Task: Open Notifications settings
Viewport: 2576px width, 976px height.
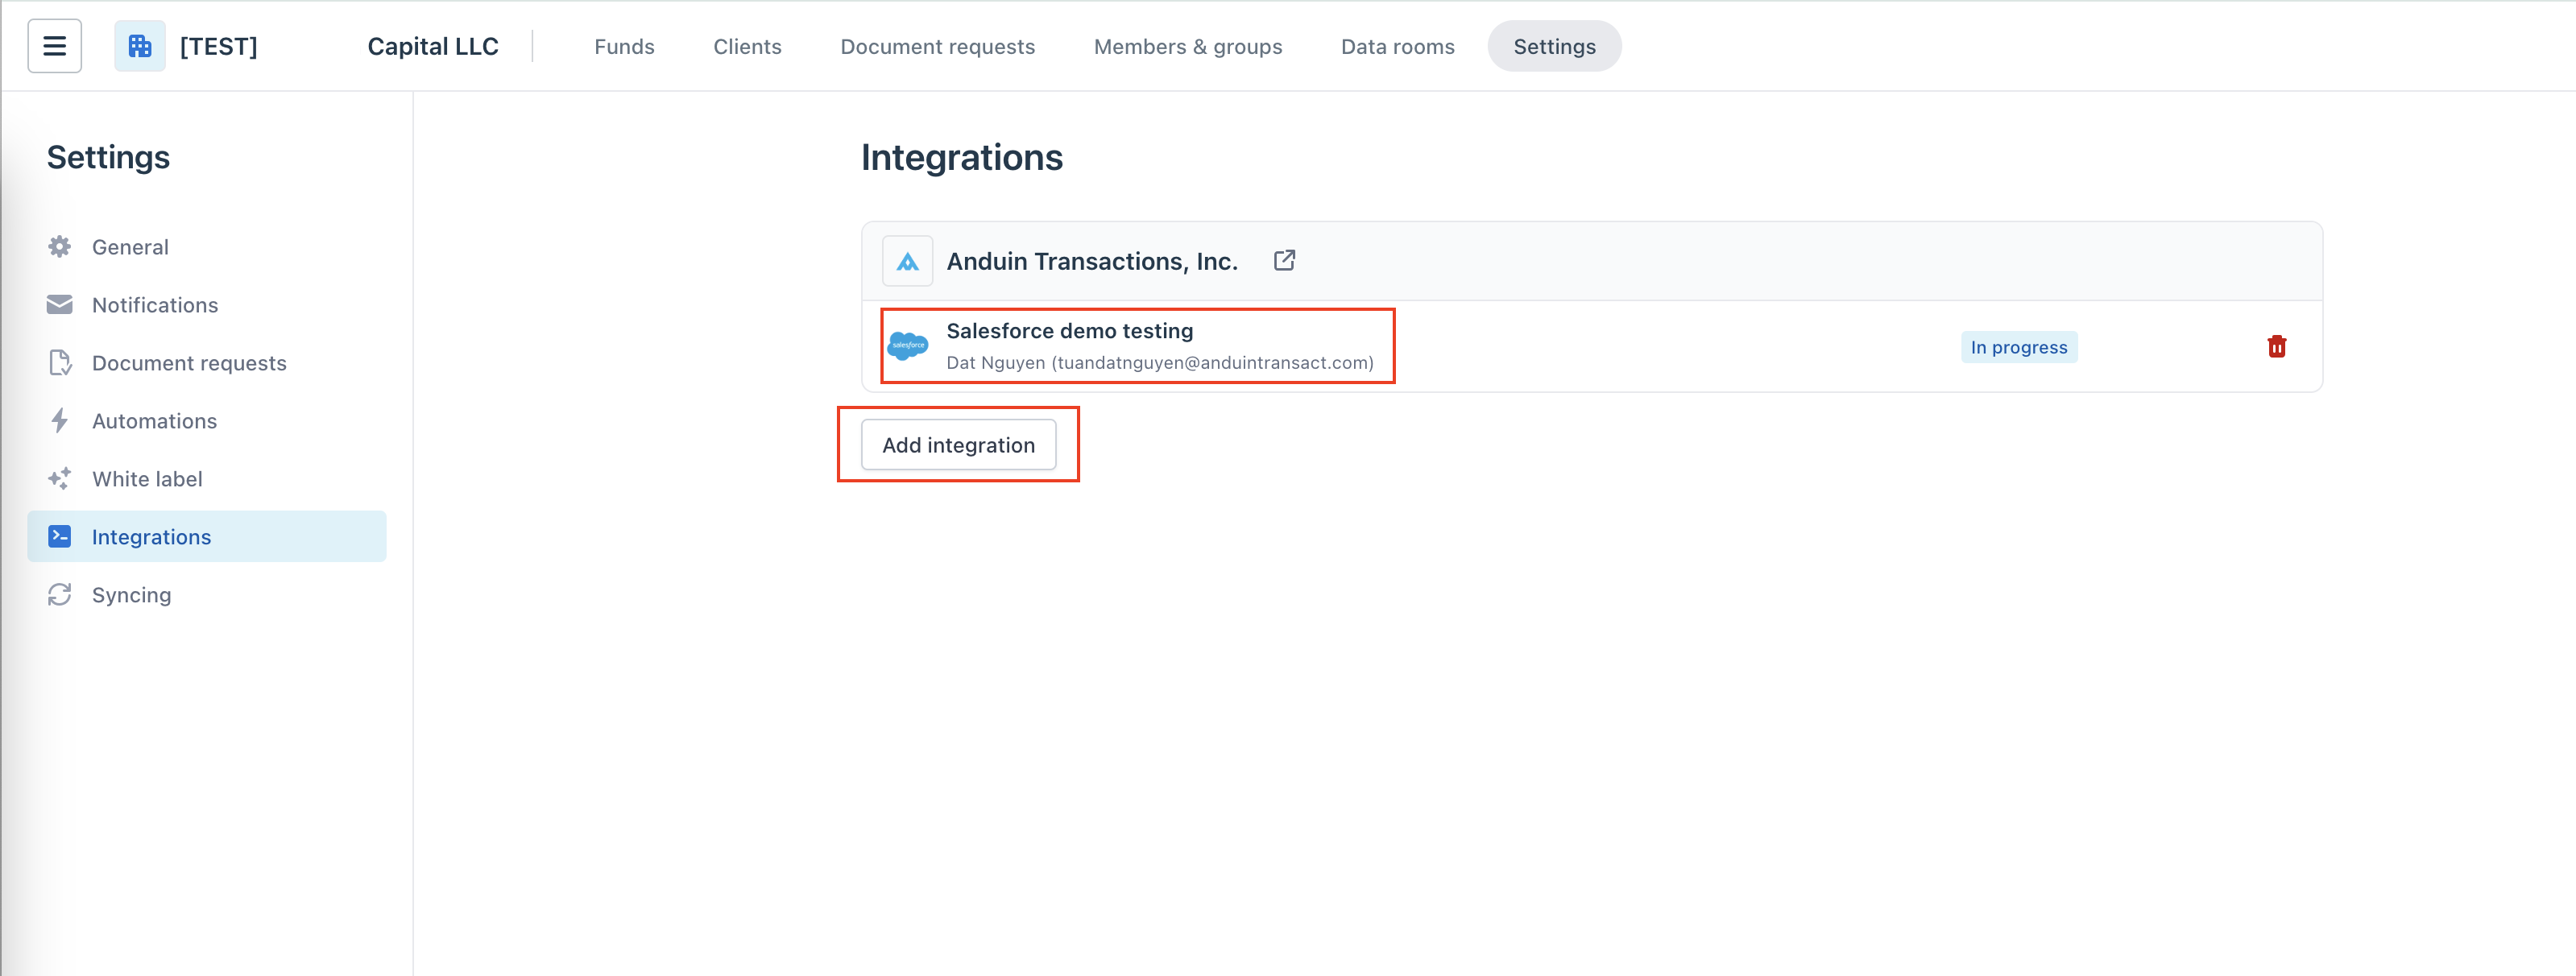Action: pyautogui.click(x=154, y=305)
